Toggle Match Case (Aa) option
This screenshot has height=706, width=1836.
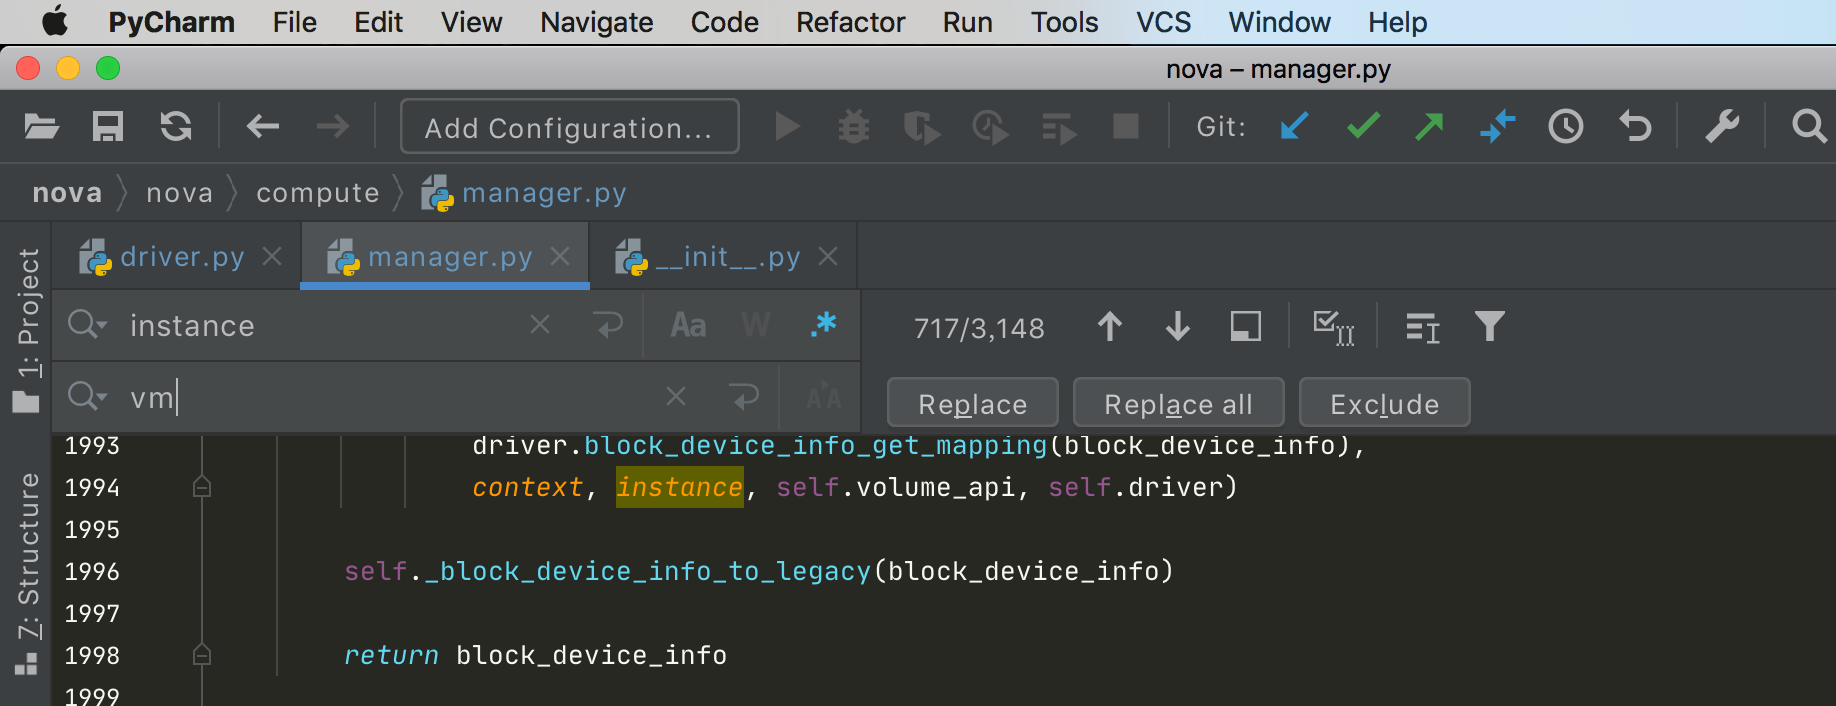pyautogui.click(x=688, y=326)
